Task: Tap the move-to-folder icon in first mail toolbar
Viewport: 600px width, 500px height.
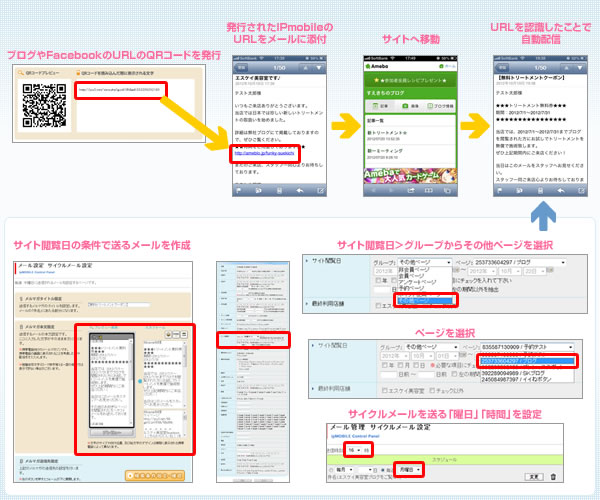Action: click(259, 190)
